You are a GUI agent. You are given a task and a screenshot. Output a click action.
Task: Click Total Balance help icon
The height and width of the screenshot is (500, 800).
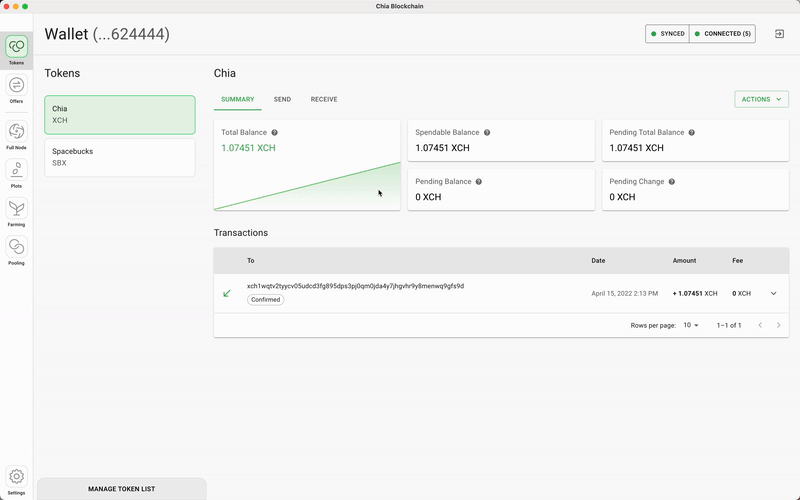pos(274,132)
